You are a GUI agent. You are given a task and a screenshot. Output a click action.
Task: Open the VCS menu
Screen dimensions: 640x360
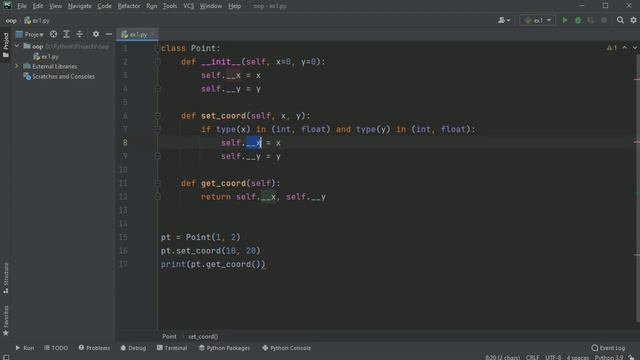pos(189,6)
